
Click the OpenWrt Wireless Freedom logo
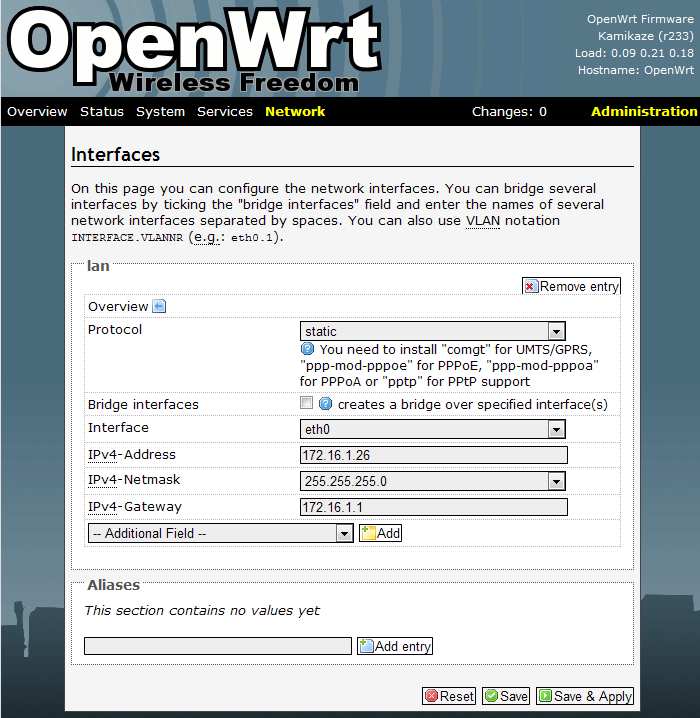point(195,49)
